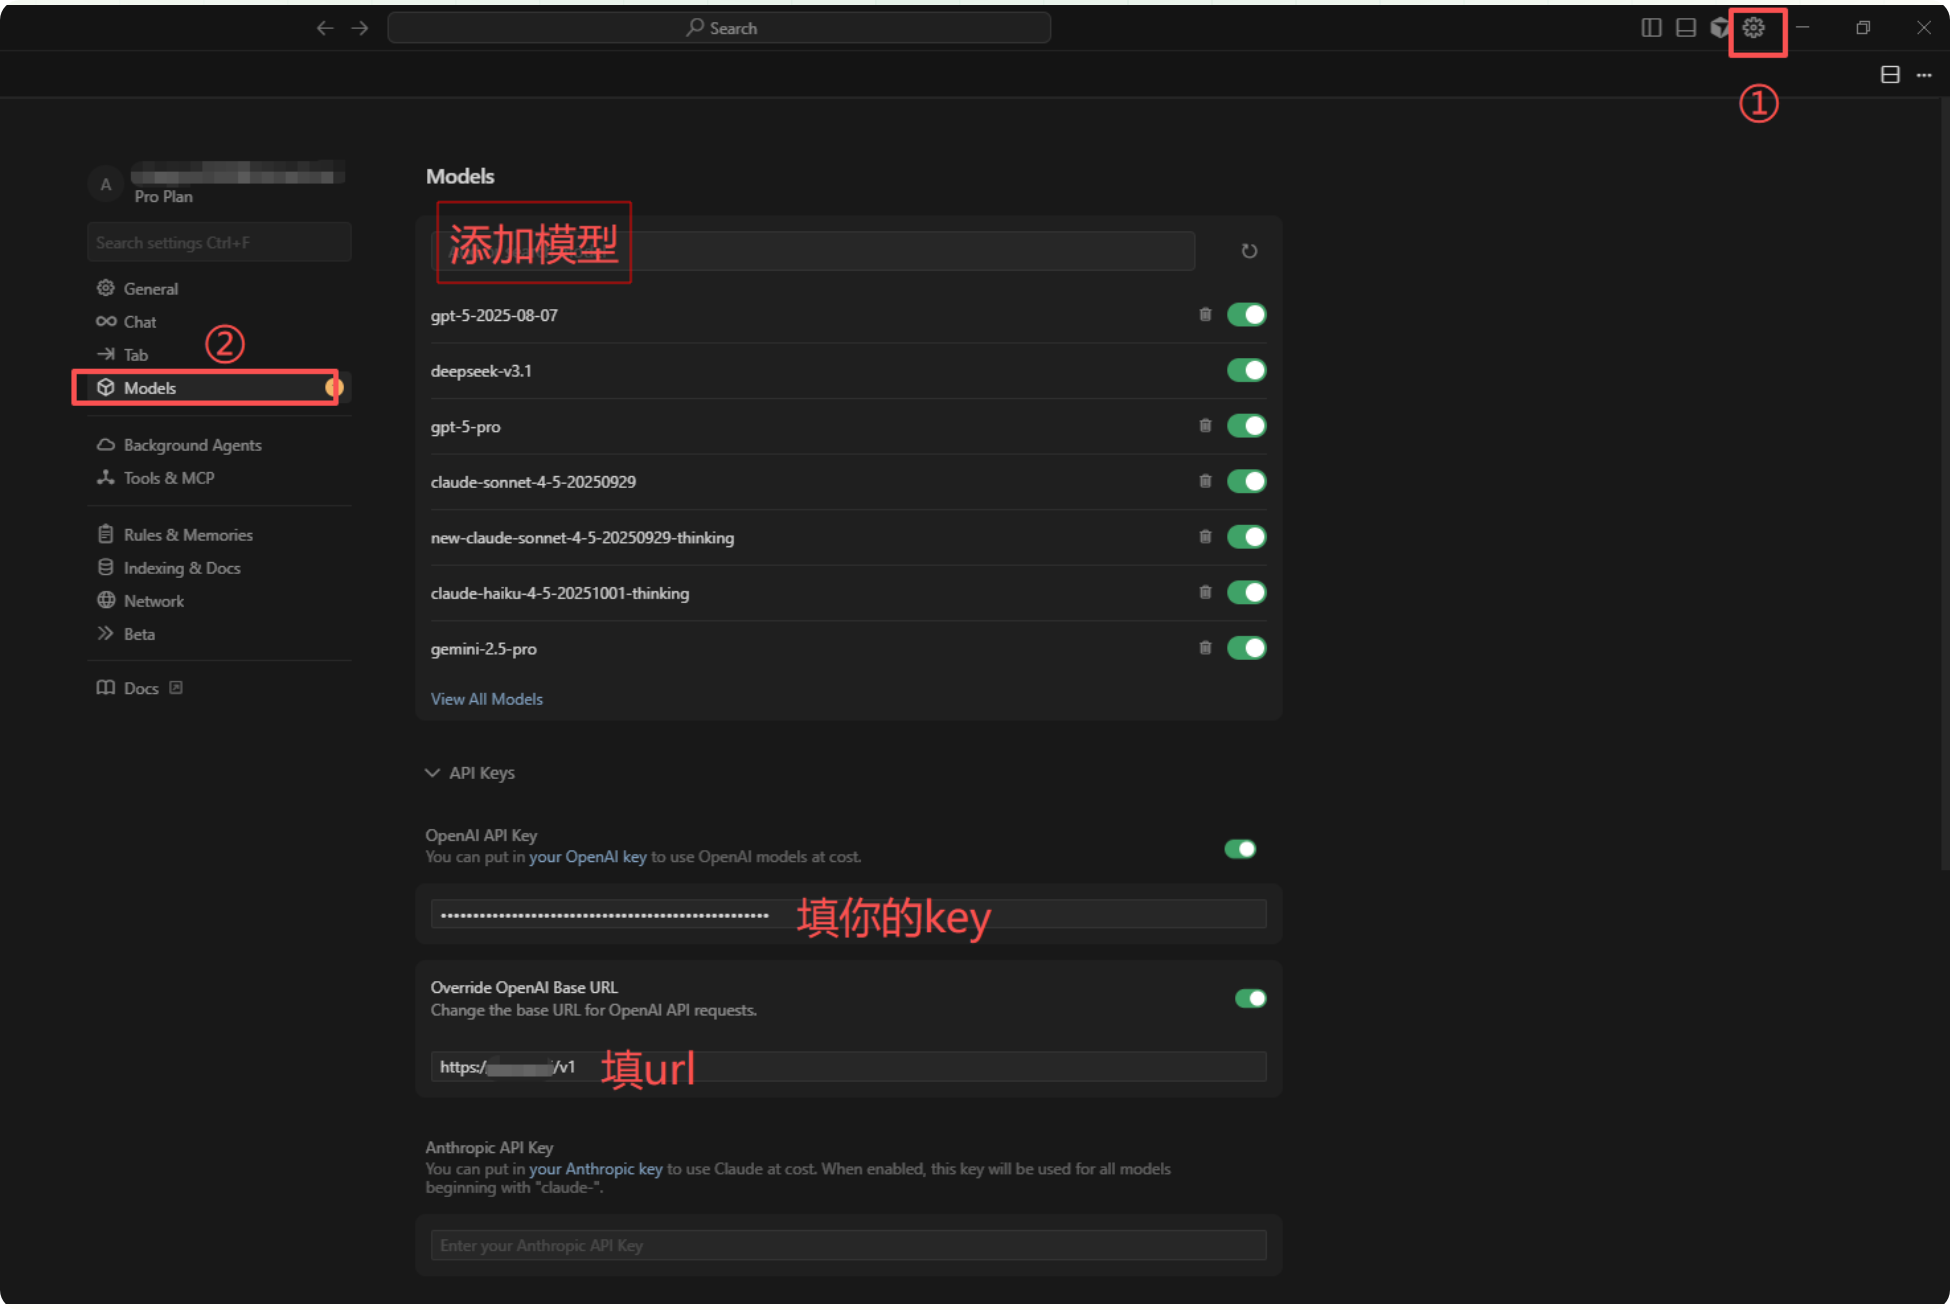
Task: Click the refresh models icon
Action: pyautogui.click(x=1249, y=251)
